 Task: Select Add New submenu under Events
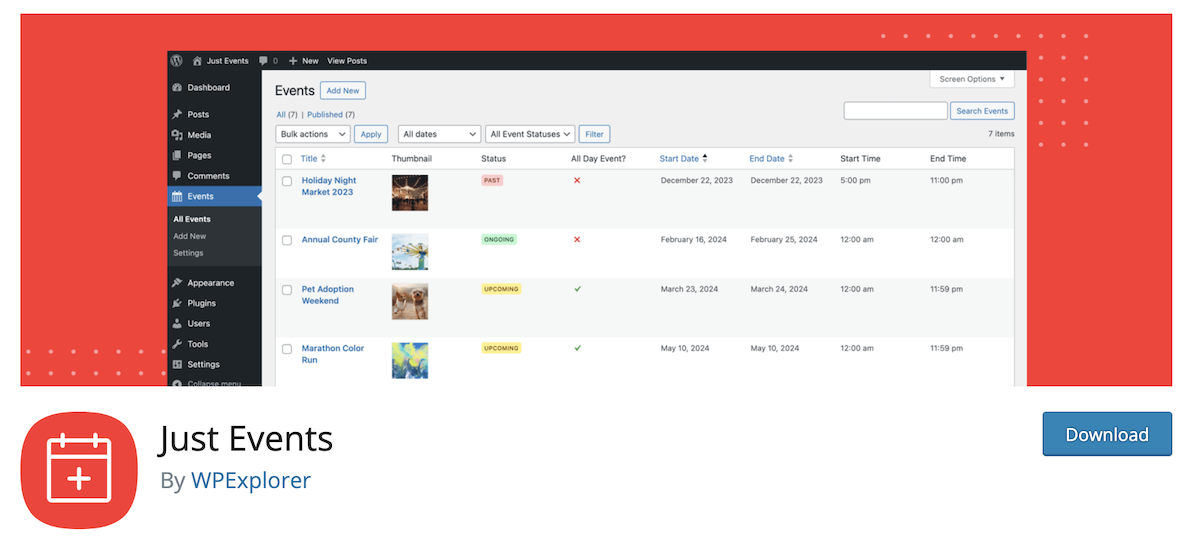tap(189, 236)
